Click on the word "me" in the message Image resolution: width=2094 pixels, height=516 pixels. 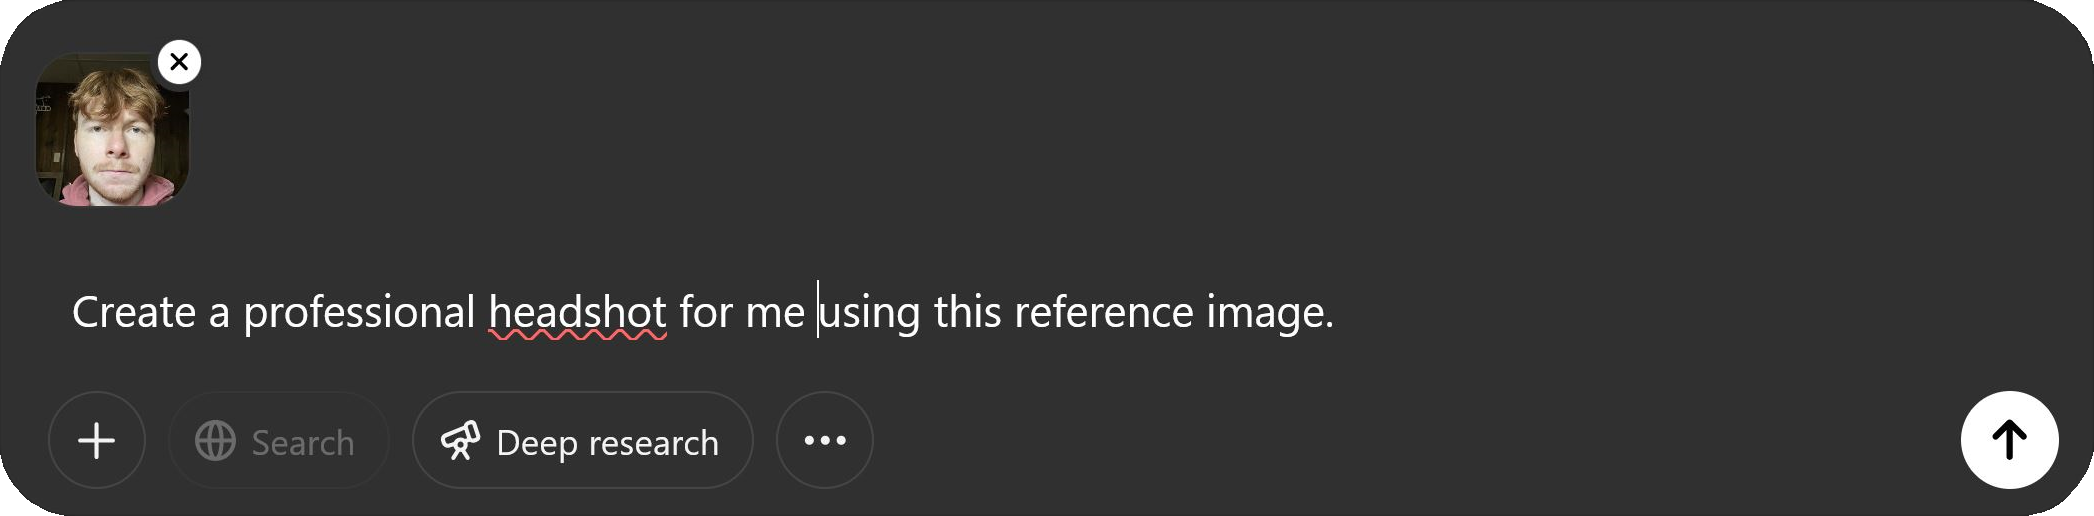click(775, 313)
